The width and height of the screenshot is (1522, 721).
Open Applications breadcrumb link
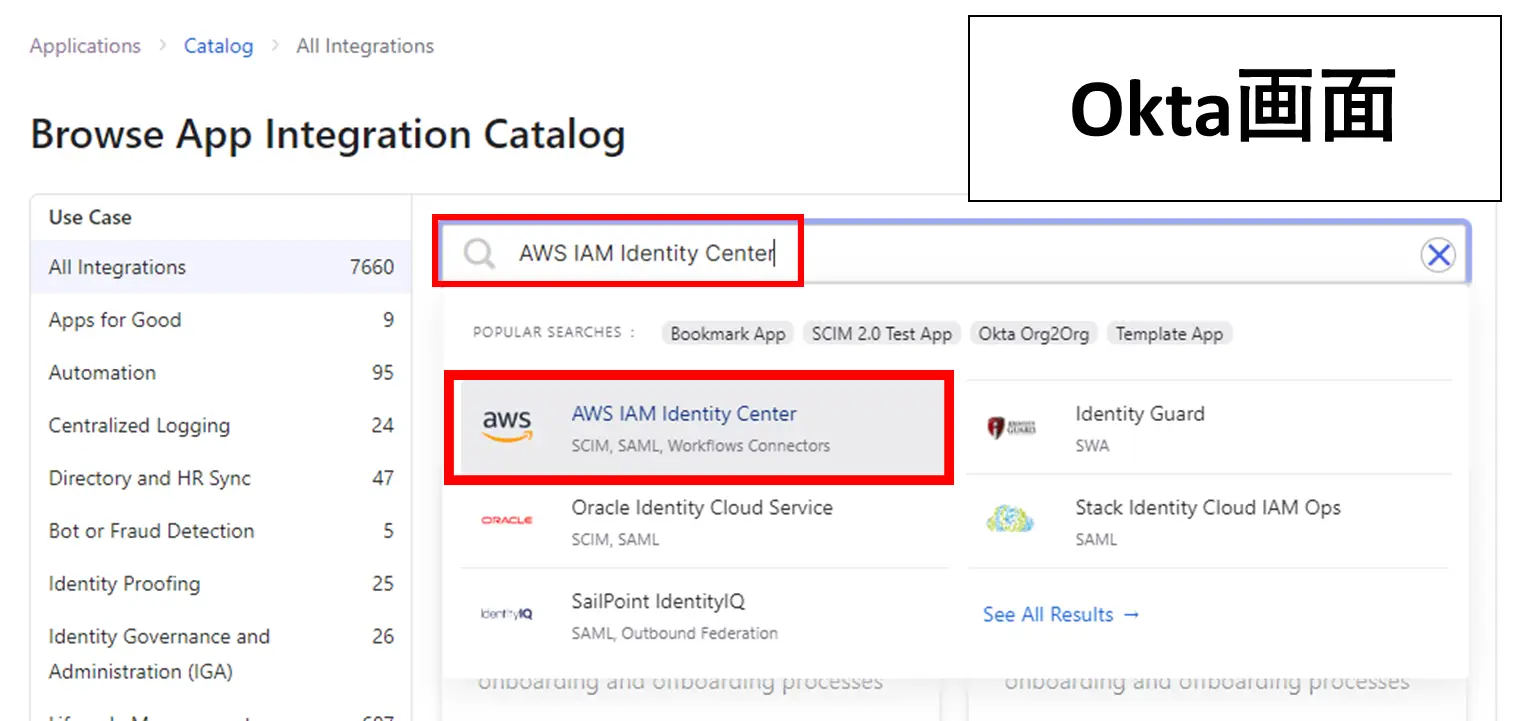click(85, 46)
